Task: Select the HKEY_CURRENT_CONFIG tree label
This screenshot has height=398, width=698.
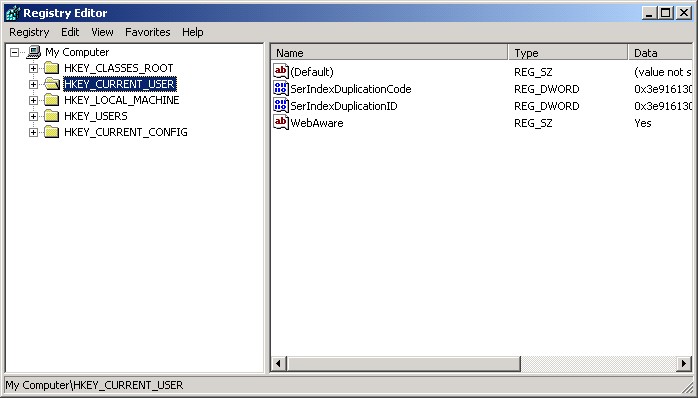Action: tap(126, 132)
